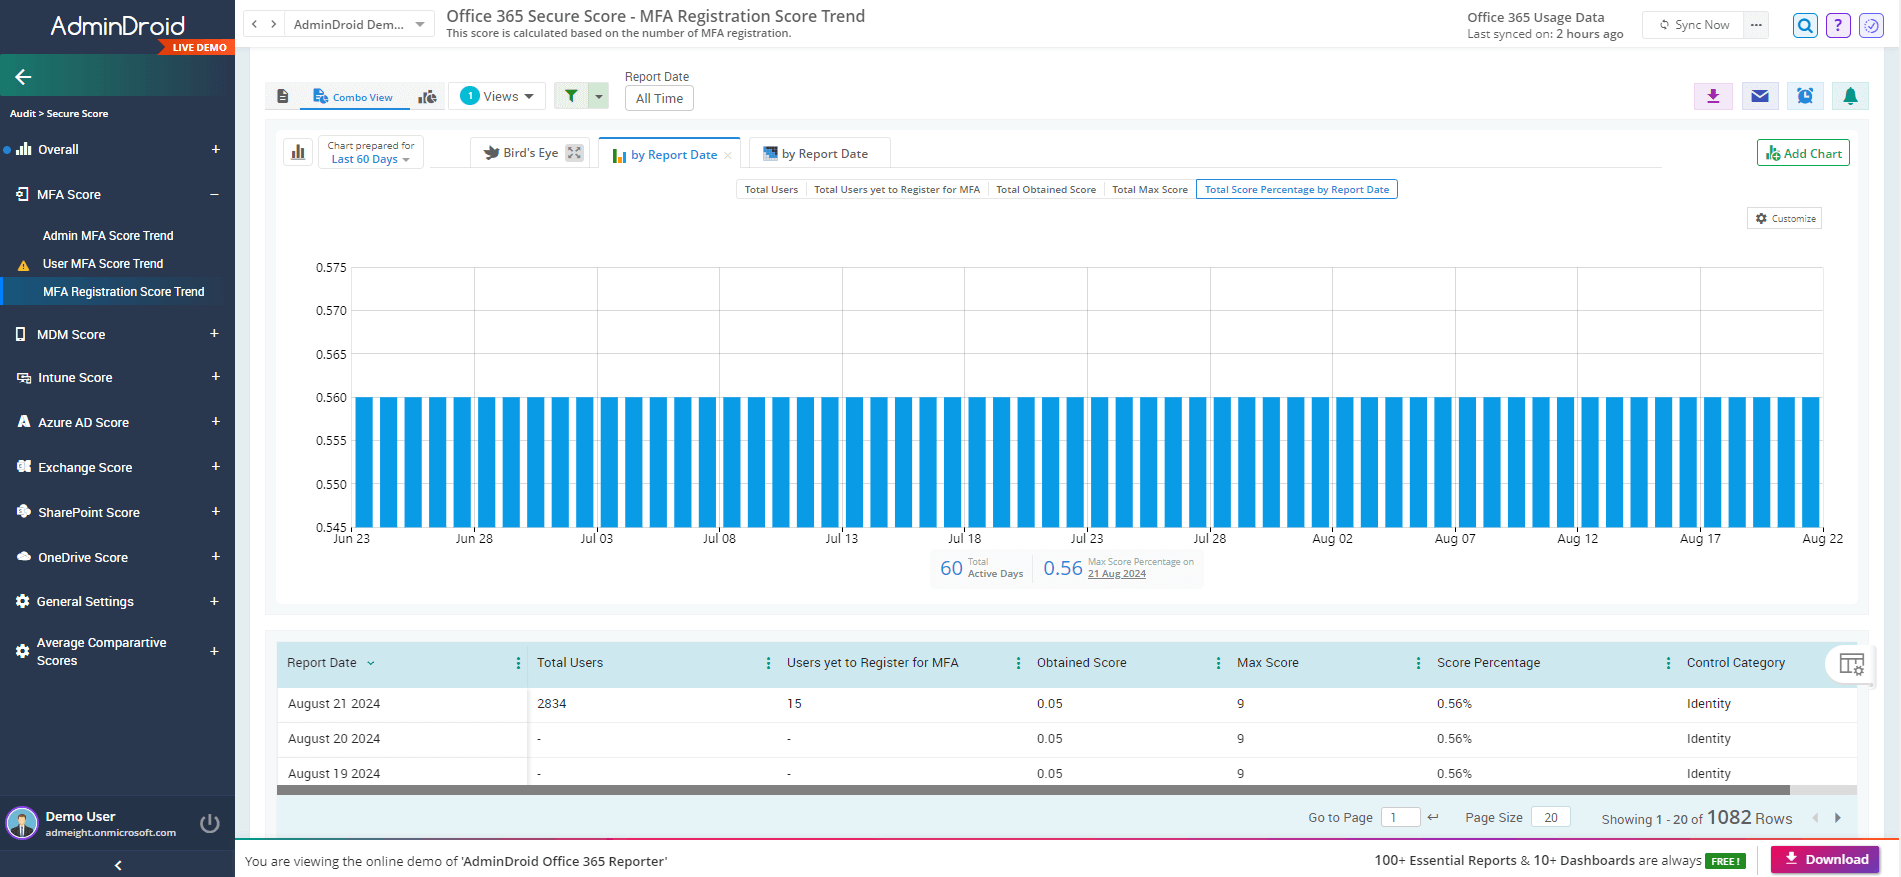
Task: Expand the MDM Score sidebar section
Action: (214, 333)
